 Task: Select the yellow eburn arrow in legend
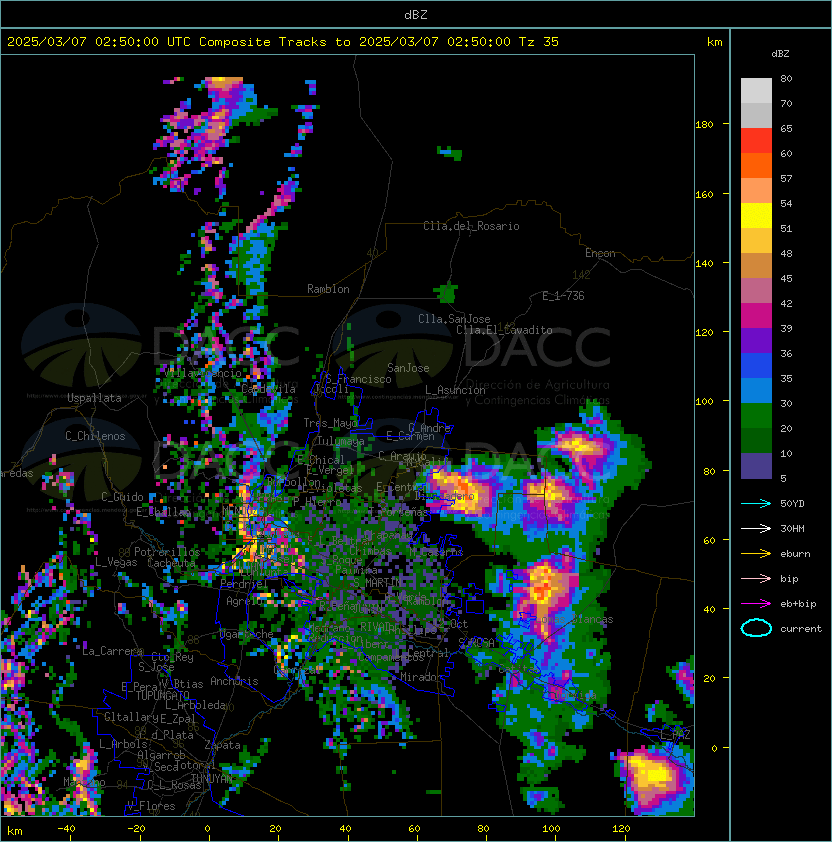[x=756, y=554]
